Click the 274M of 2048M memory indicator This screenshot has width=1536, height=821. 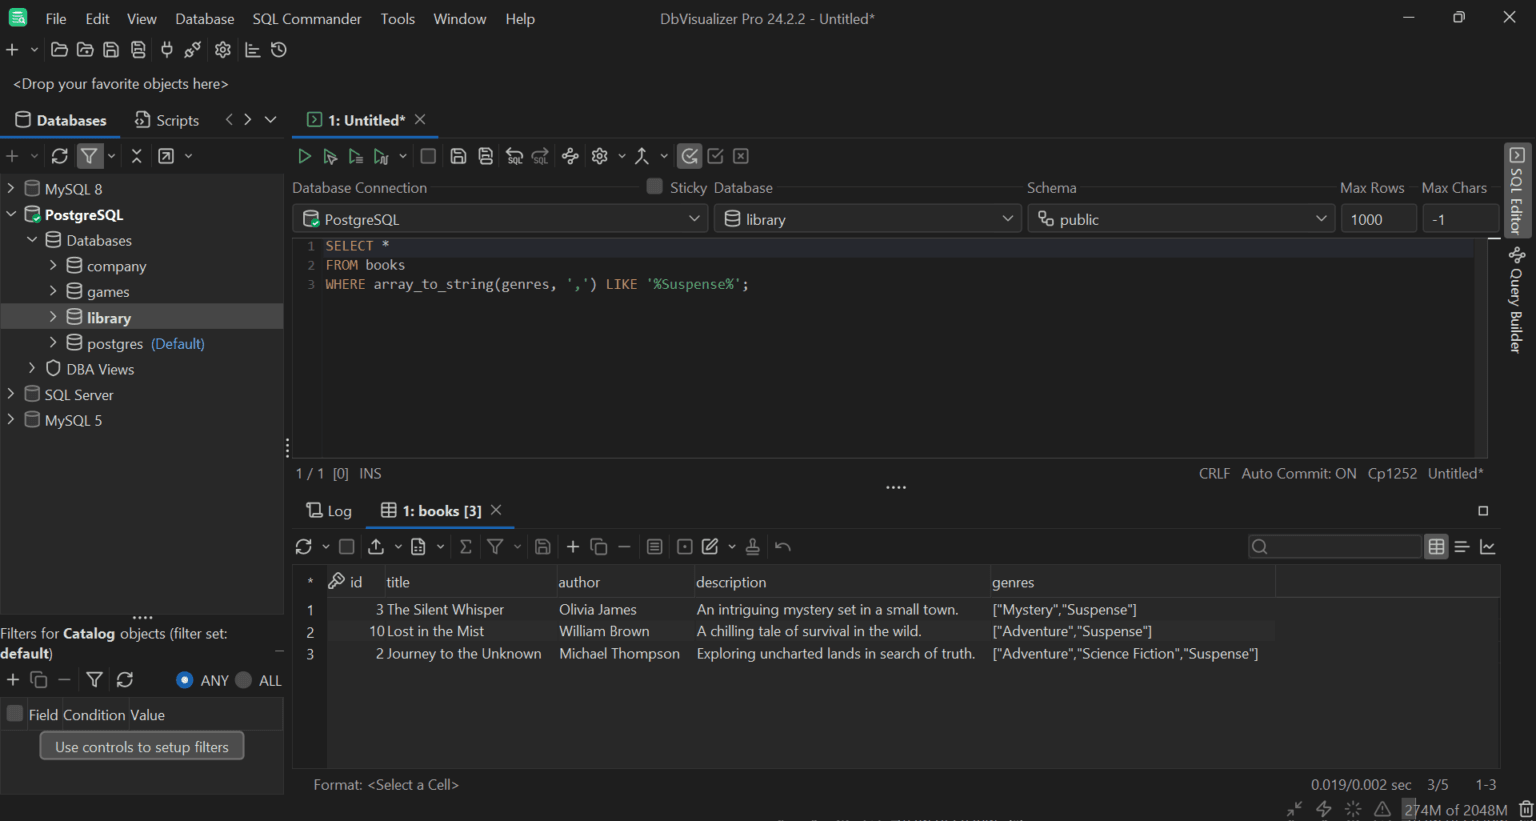point(1455,810)
